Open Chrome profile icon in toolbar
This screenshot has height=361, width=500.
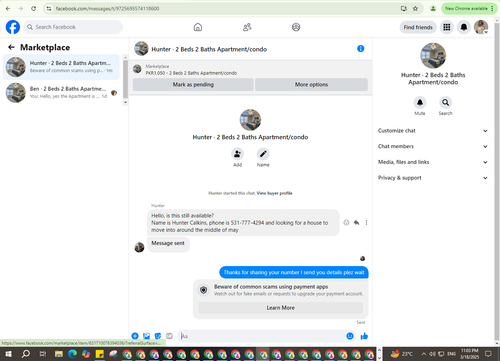pyautogui.click(x=433, y=8)
